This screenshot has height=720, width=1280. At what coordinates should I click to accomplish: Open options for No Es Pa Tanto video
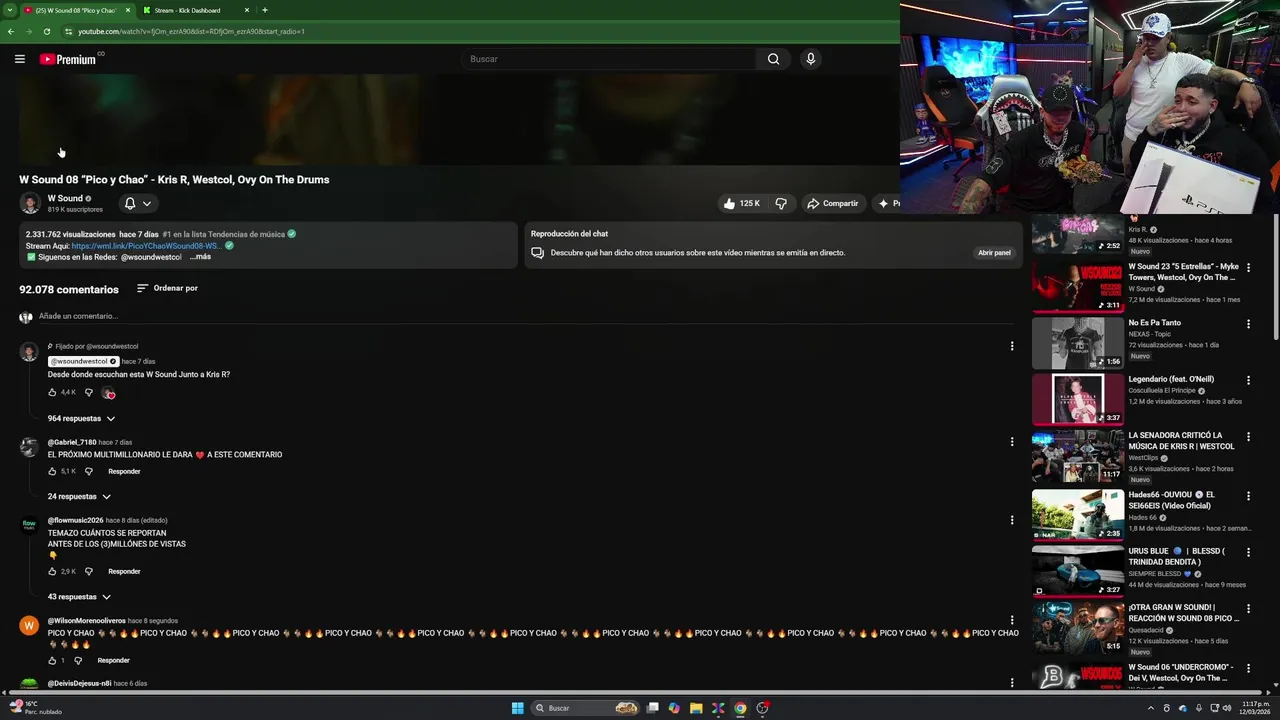point(1248,323)
